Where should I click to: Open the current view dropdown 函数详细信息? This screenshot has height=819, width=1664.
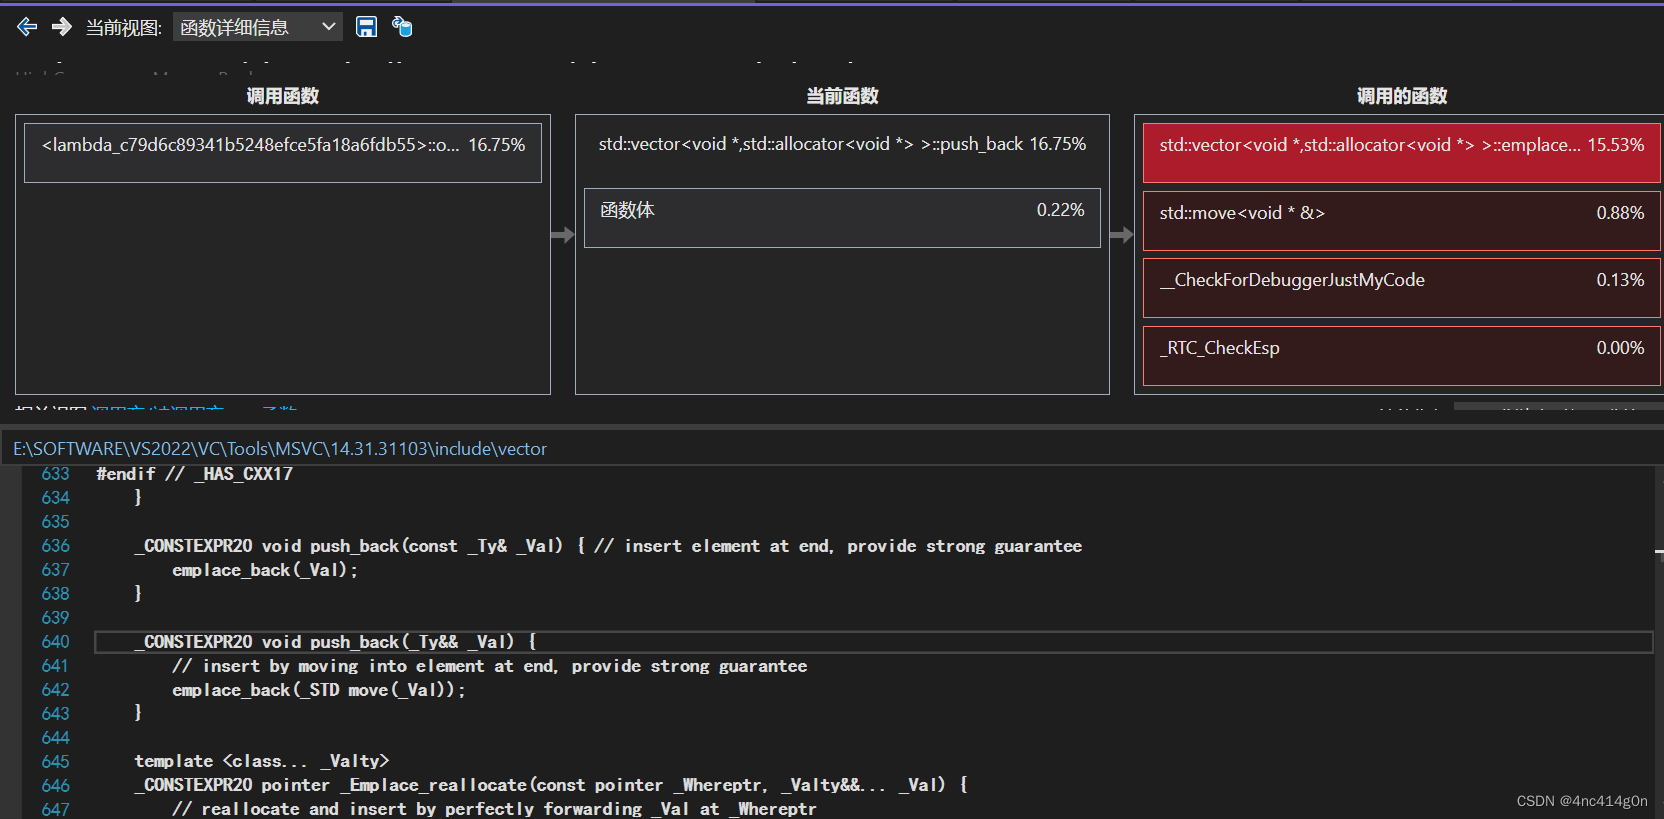(x=258, y=27)
